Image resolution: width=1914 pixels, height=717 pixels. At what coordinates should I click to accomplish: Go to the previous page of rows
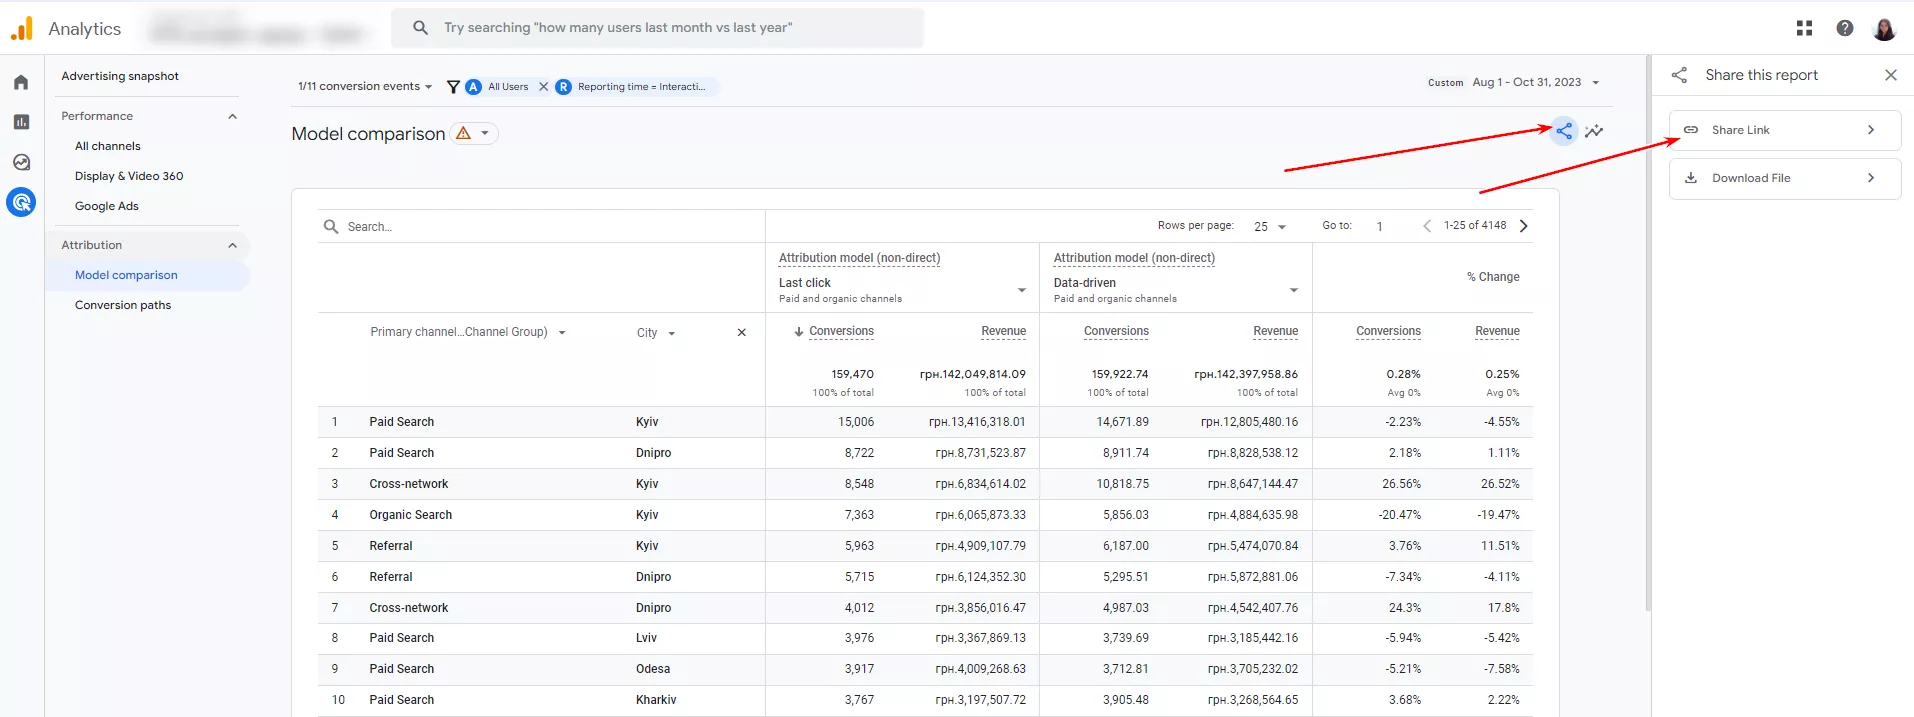point(1427,226)
